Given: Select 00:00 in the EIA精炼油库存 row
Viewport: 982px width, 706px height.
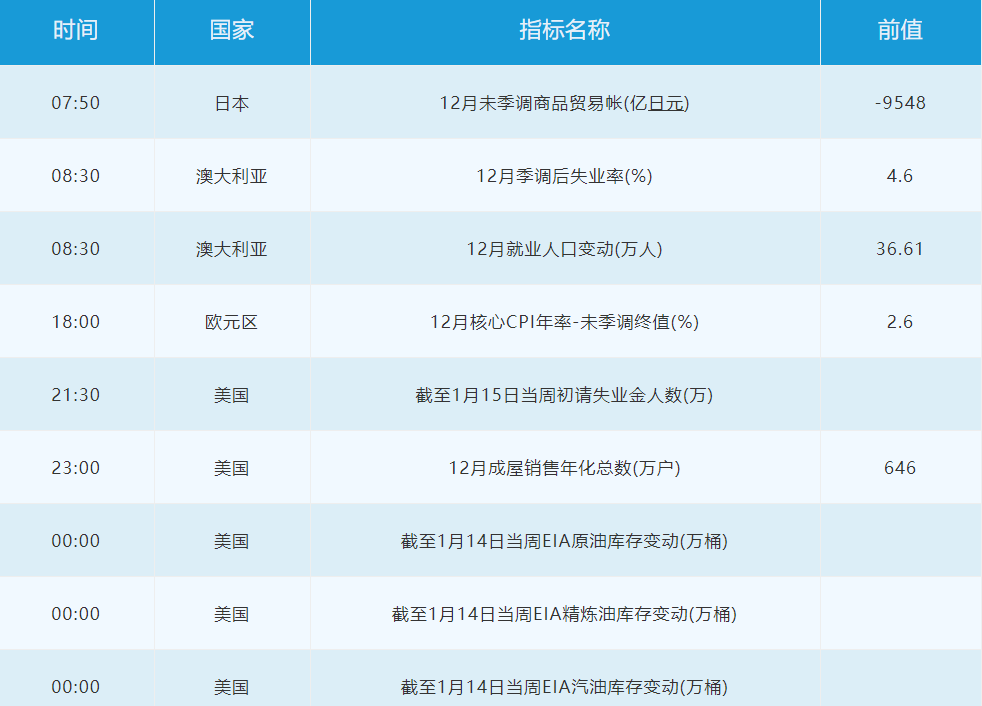Looking at the screenshot, I should pos(76,614).
